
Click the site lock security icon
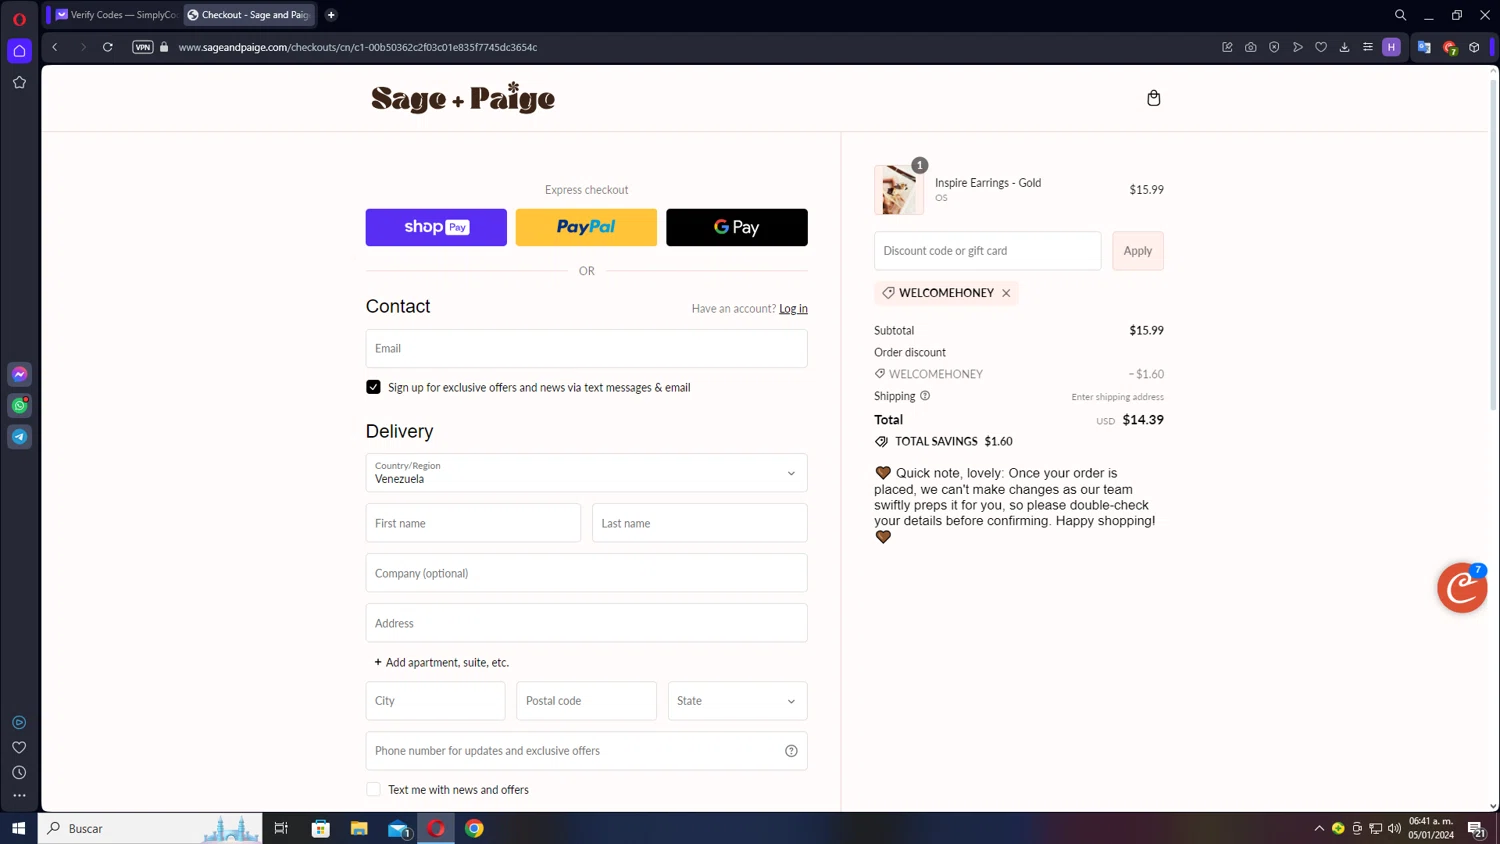pos(164,47)
